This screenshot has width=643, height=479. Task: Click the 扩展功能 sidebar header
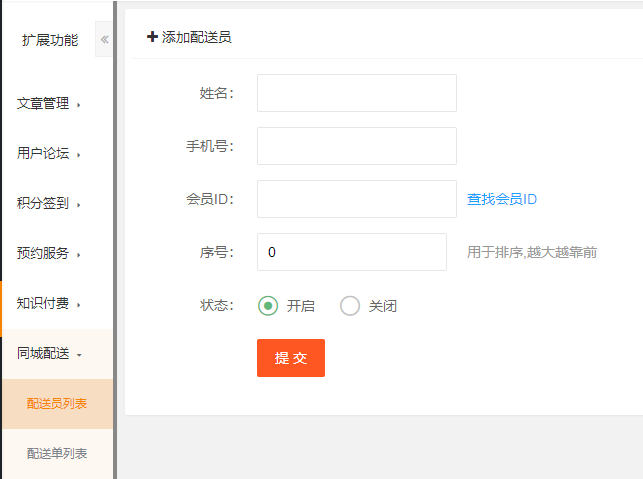pyautogui.click(x=50, y=40)
